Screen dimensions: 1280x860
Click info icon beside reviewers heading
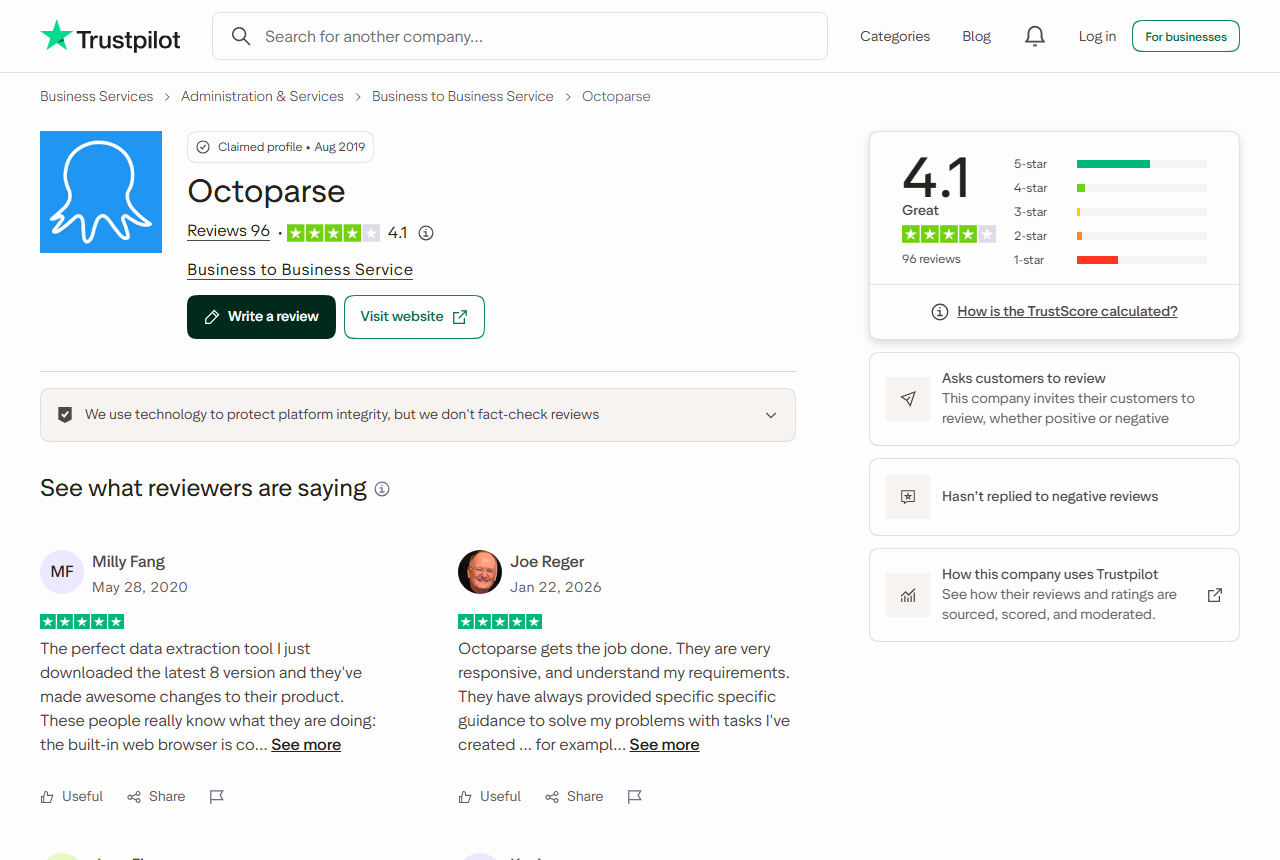click(x=382, y=489)
